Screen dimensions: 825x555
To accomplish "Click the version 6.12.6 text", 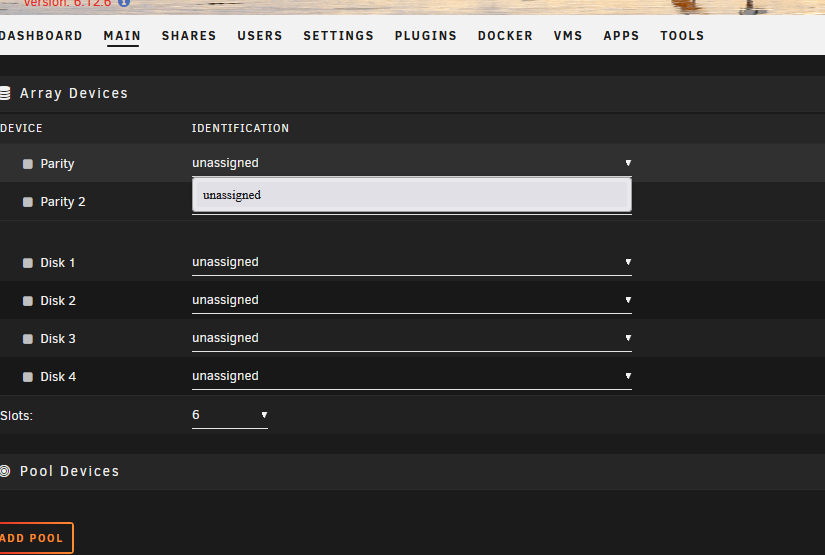I will point(67,3).
